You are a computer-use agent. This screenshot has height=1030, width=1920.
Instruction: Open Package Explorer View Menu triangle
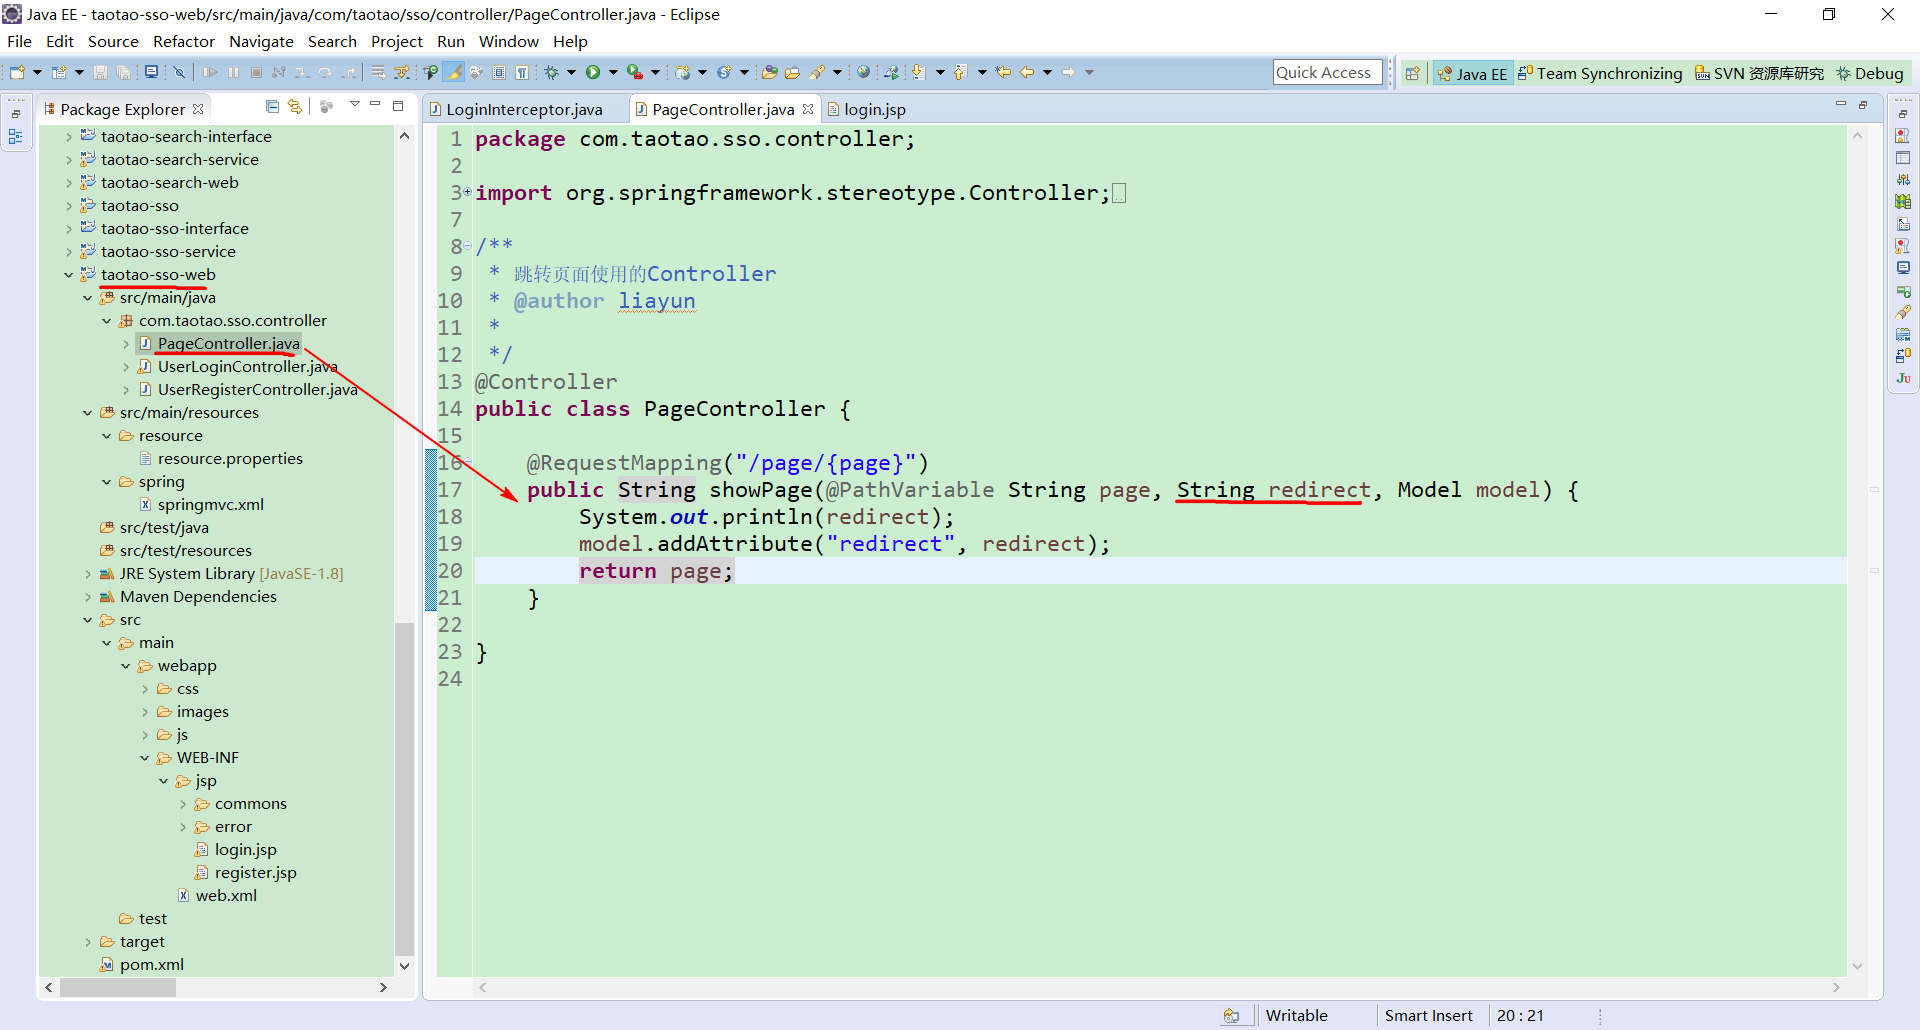[x=355, y=104]
